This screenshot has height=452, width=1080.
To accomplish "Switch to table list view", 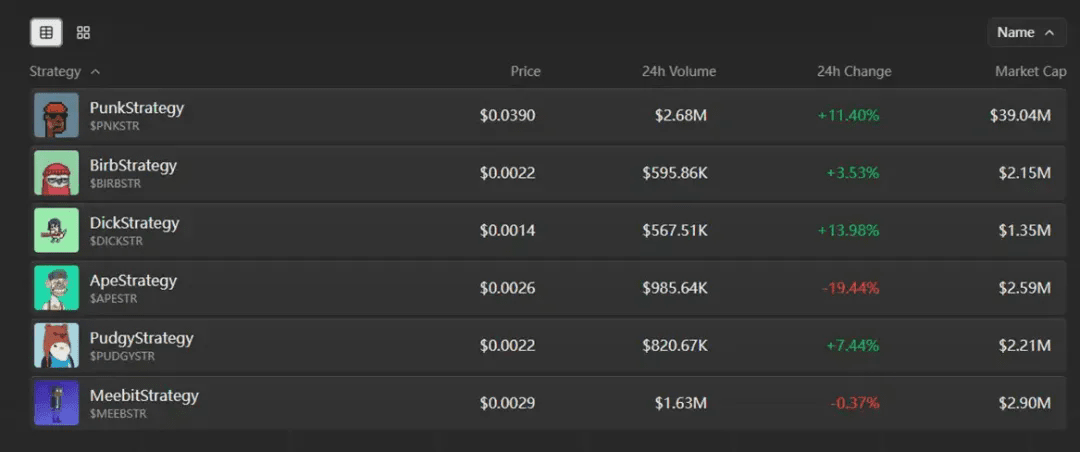I will pyautogui.click(x=46, y=33).
